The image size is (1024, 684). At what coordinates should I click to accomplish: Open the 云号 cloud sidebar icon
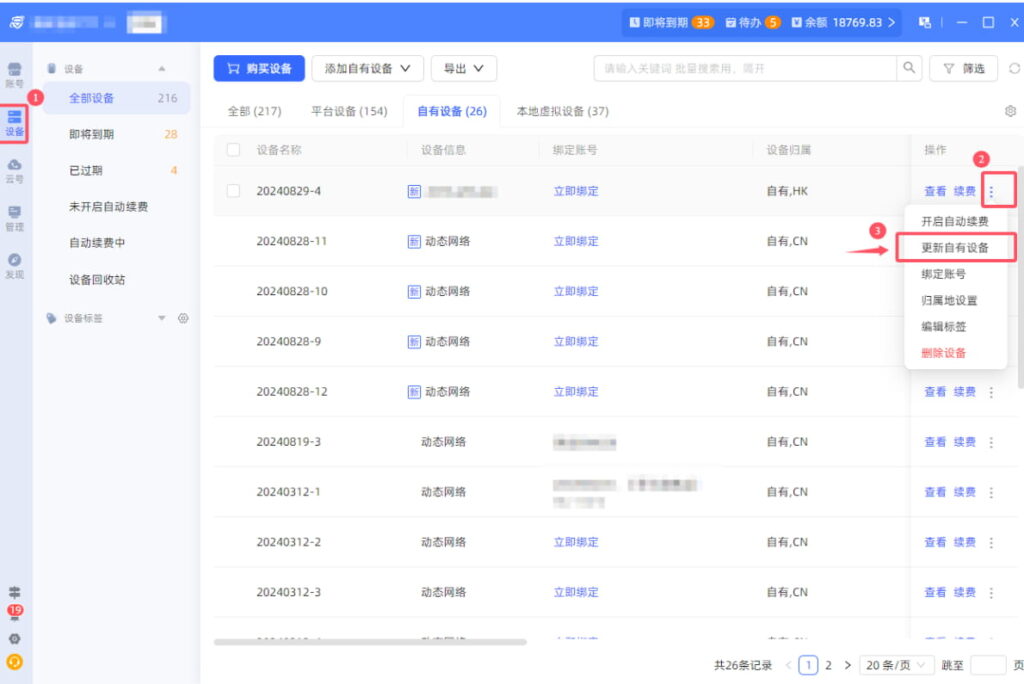(14, 171)
